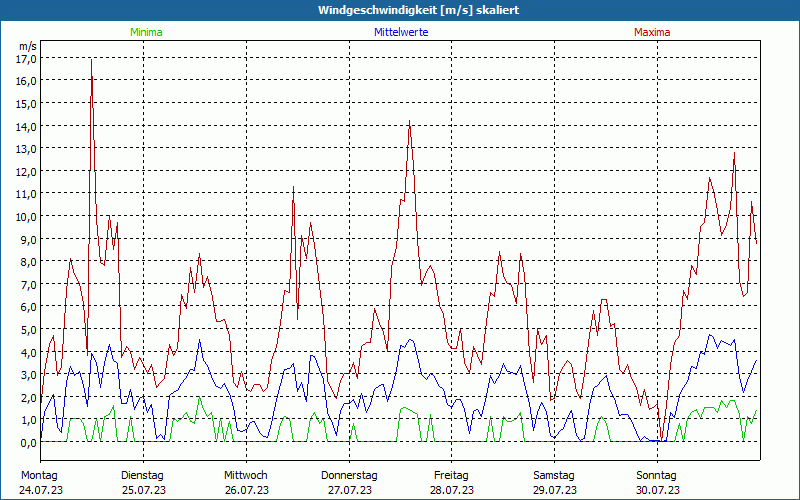800x500 pixels.
Task: Click the highest red peak on Monday
Action: [x=91, y=59]
